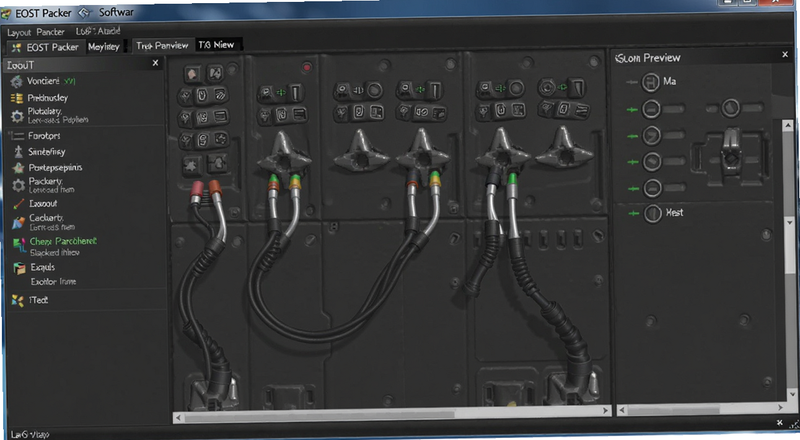Switch to the Tre Panview tab
The image size is (800, 440).
[162, 45]
